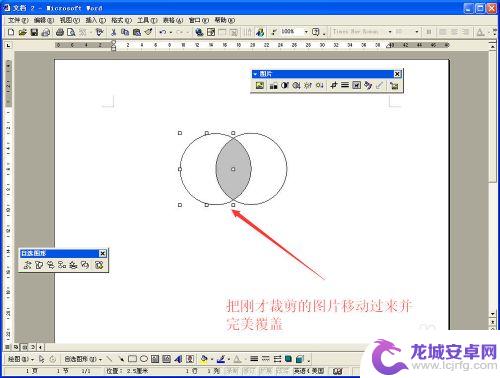Screen dimensions: 500x378
Task: Click Reset Picture icon in Picture toolbar
Action: 394,85
